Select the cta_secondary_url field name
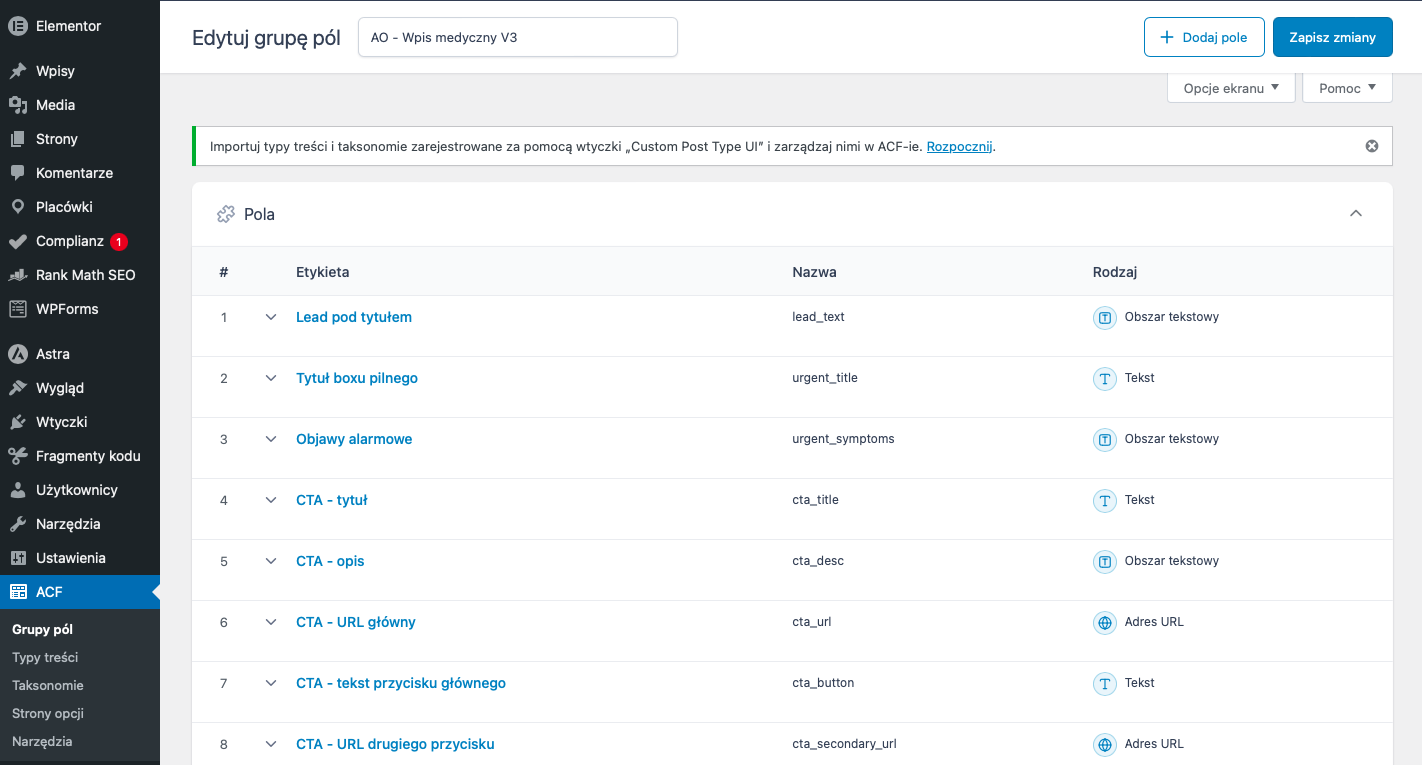Screen dimensions: 1422x765 click(x=844, y=744)
